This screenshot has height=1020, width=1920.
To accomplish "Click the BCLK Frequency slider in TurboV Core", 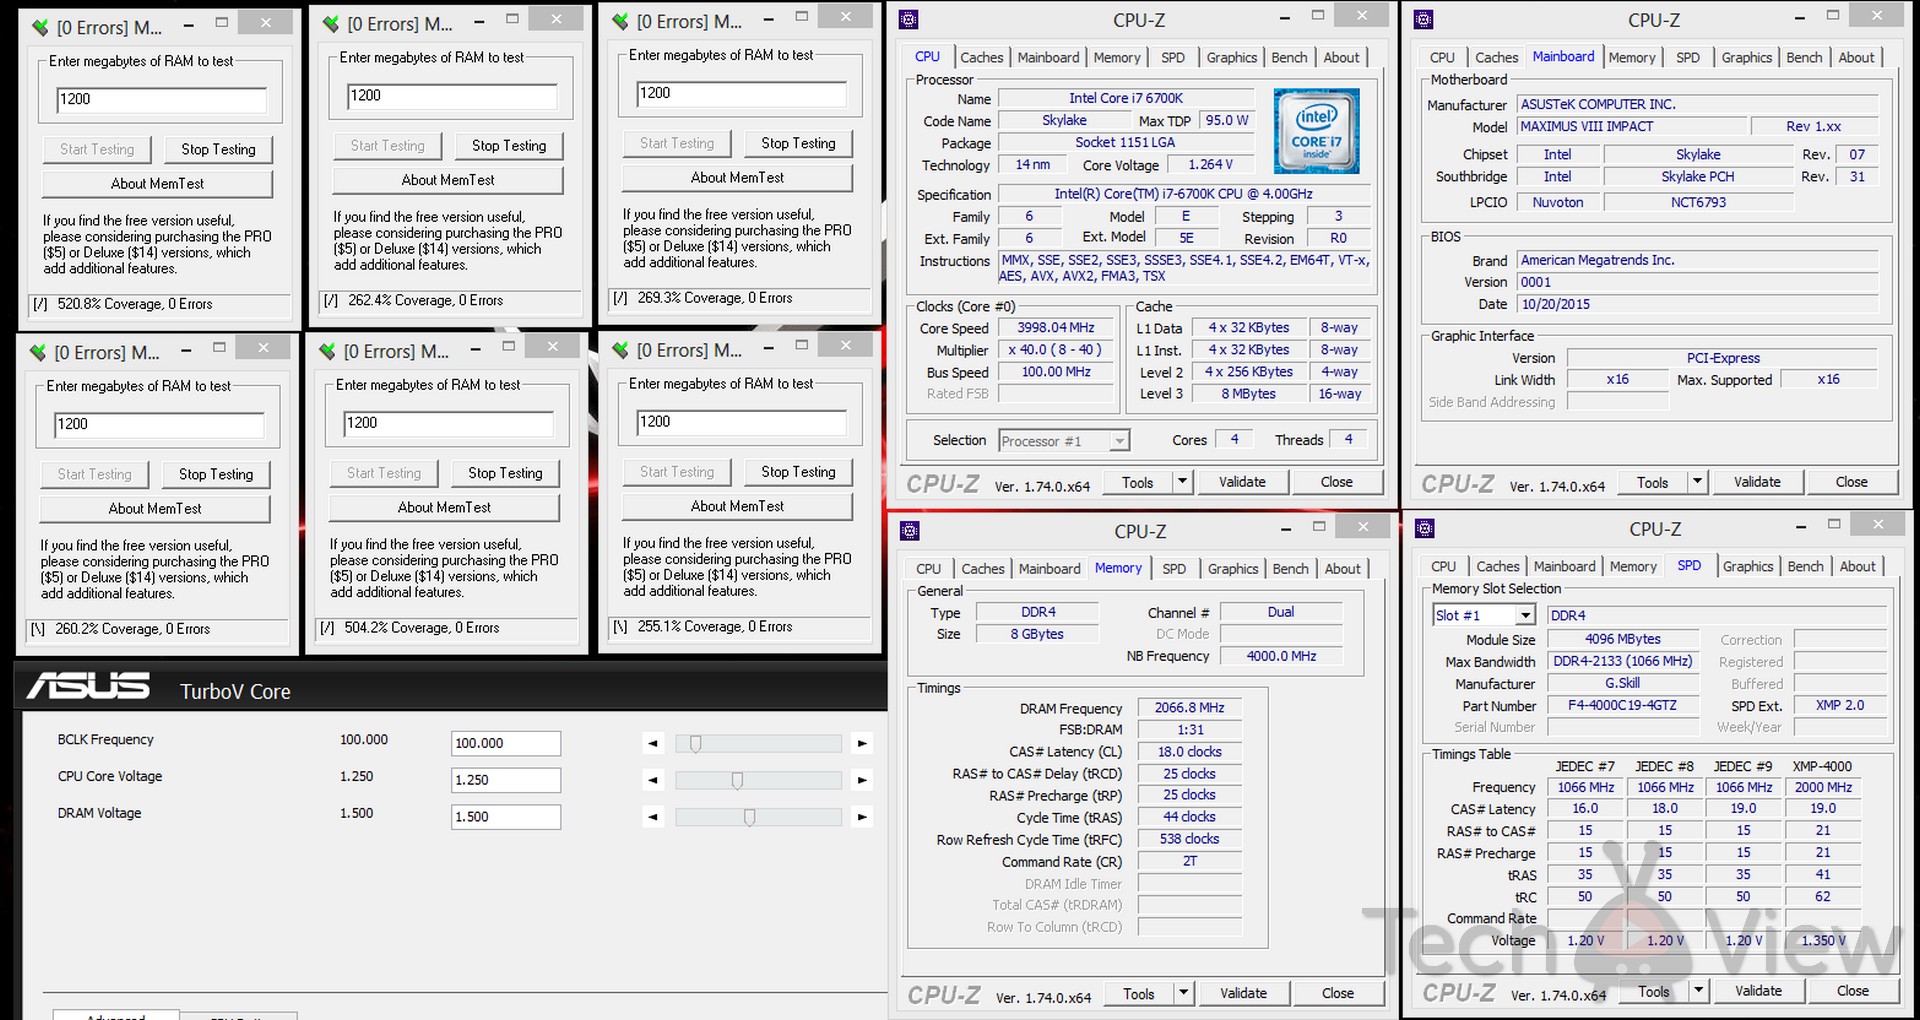I will [x=758, y=744].
